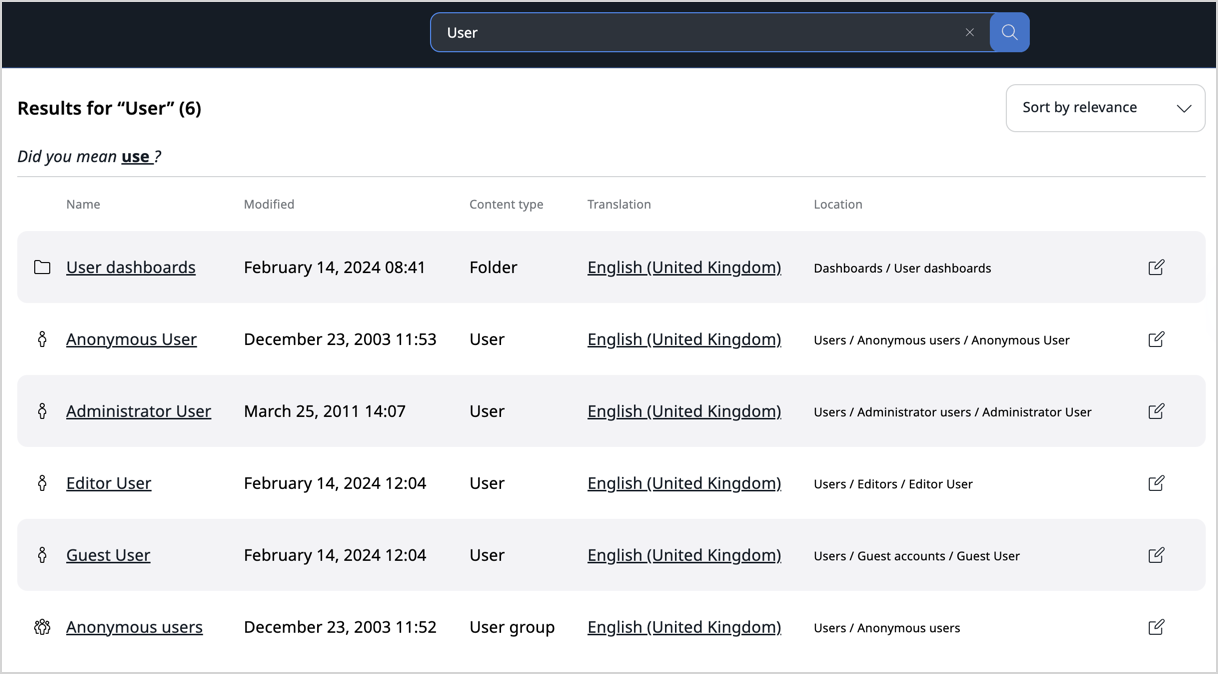Open Guest User from results

point(108,555)
